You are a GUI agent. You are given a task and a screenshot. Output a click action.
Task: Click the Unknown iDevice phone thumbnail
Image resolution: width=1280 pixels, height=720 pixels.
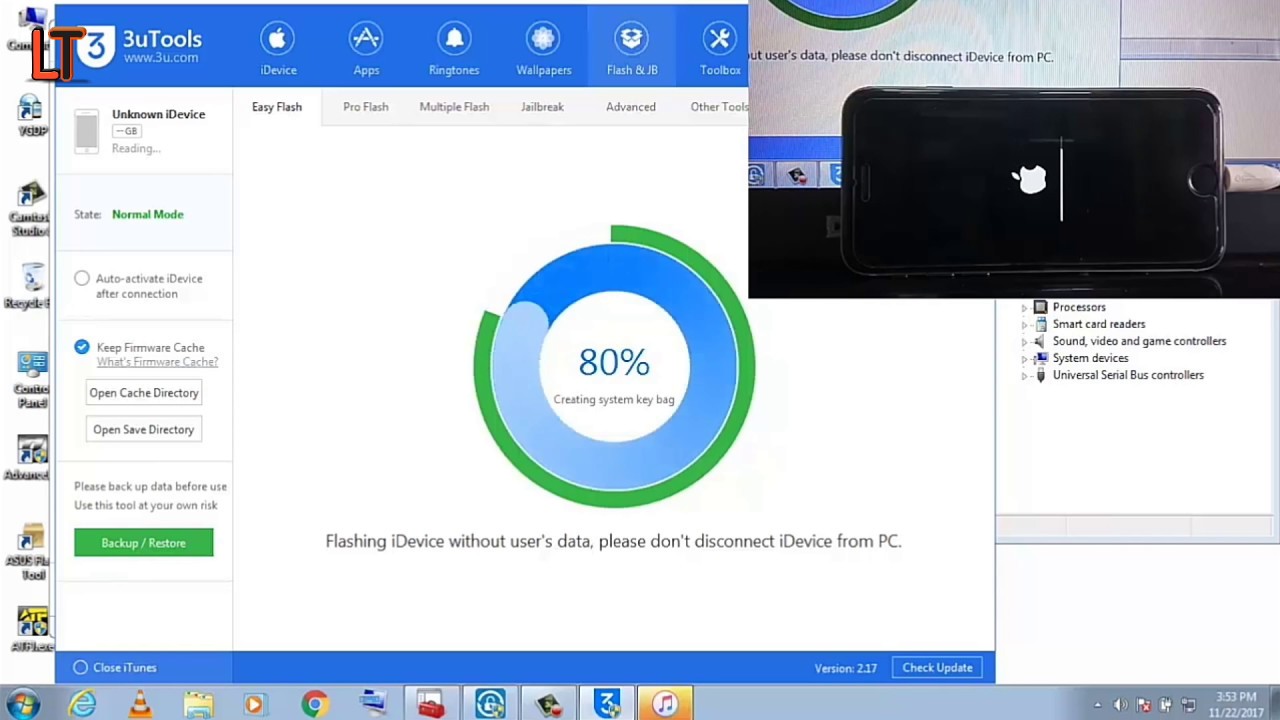(87, 131)
